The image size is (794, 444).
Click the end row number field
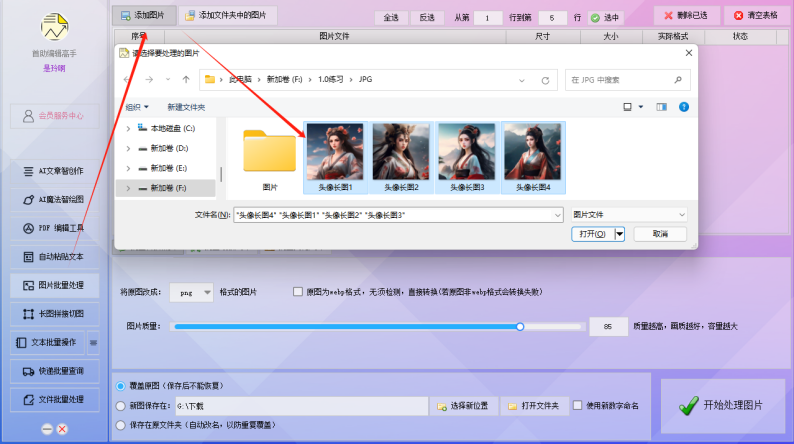(x=552, y=18)
